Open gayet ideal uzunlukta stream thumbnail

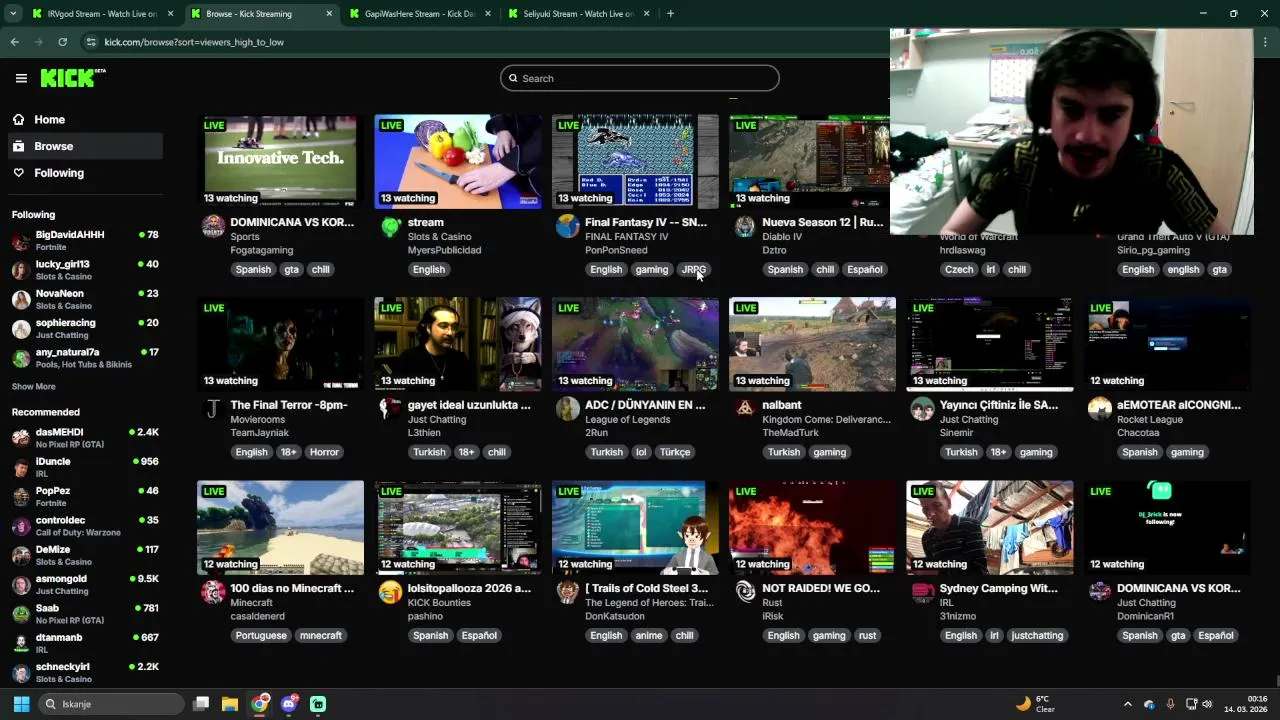coord(458,344)
